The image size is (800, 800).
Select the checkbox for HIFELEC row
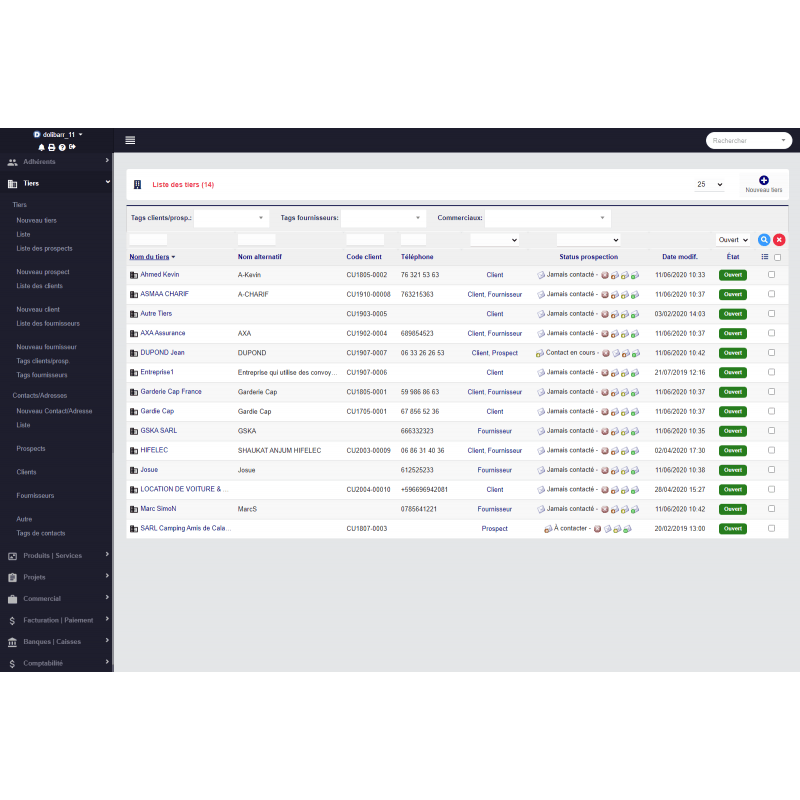[x=771, y=450]
